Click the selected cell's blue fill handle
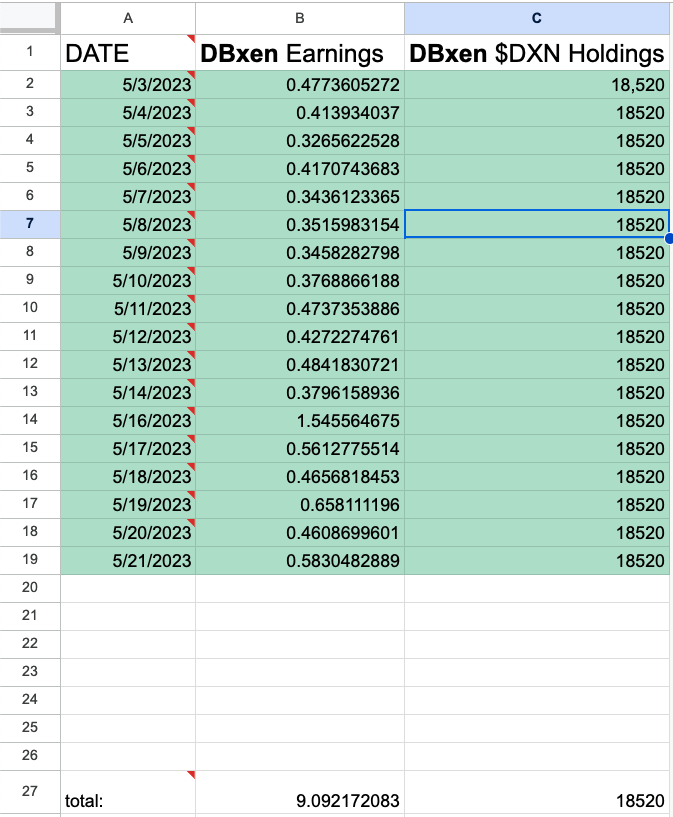This screenshot has height=817, width=673. coord(669,238)
